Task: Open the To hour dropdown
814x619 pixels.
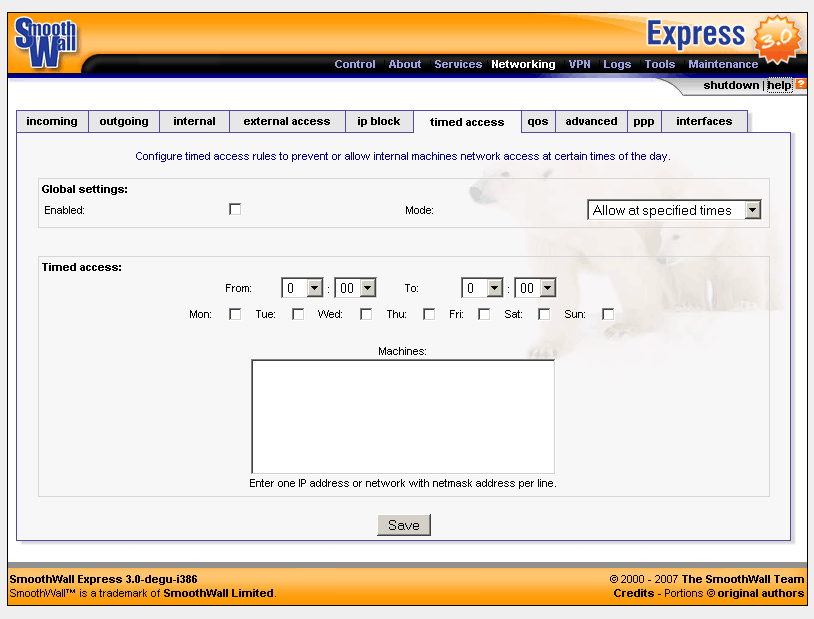Action: pos(482,288)
